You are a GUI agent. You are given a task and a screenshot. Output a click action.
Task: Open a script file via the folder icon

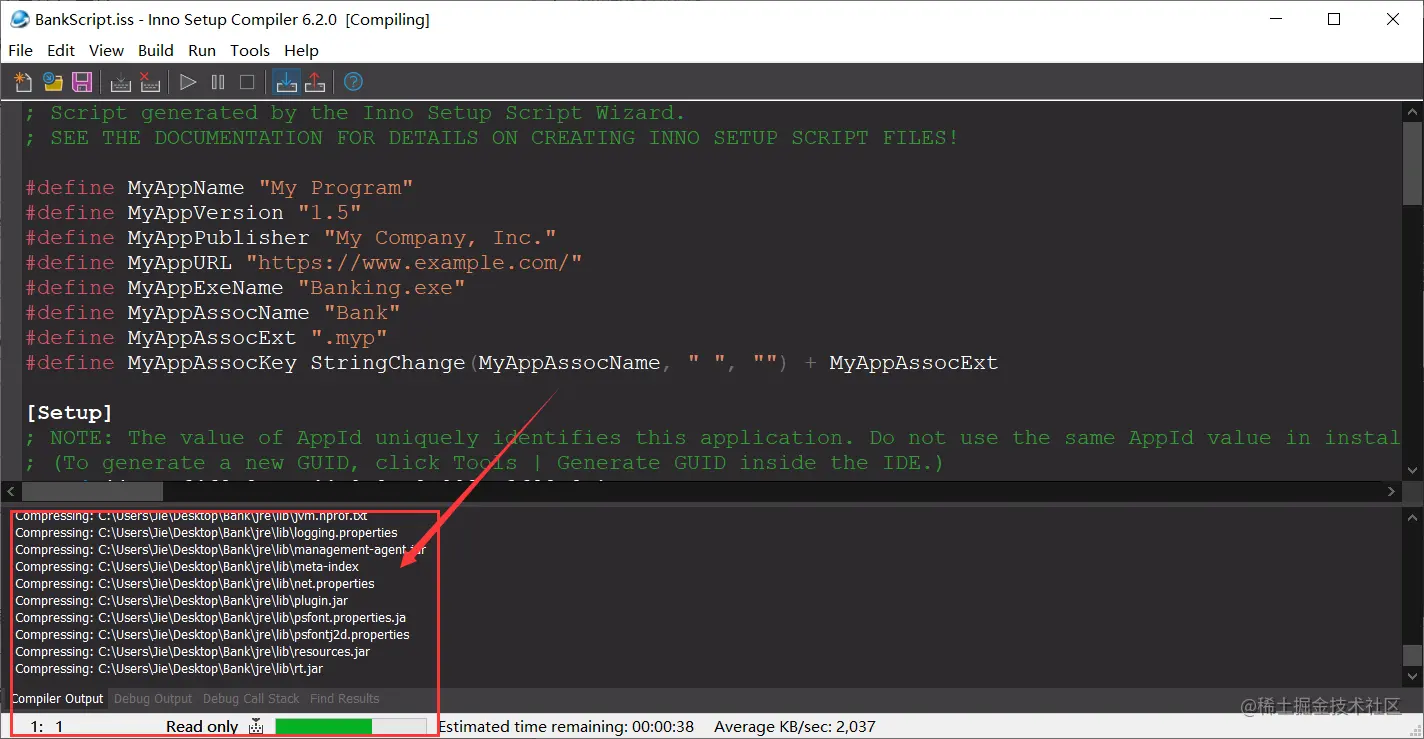click(52, 82)
